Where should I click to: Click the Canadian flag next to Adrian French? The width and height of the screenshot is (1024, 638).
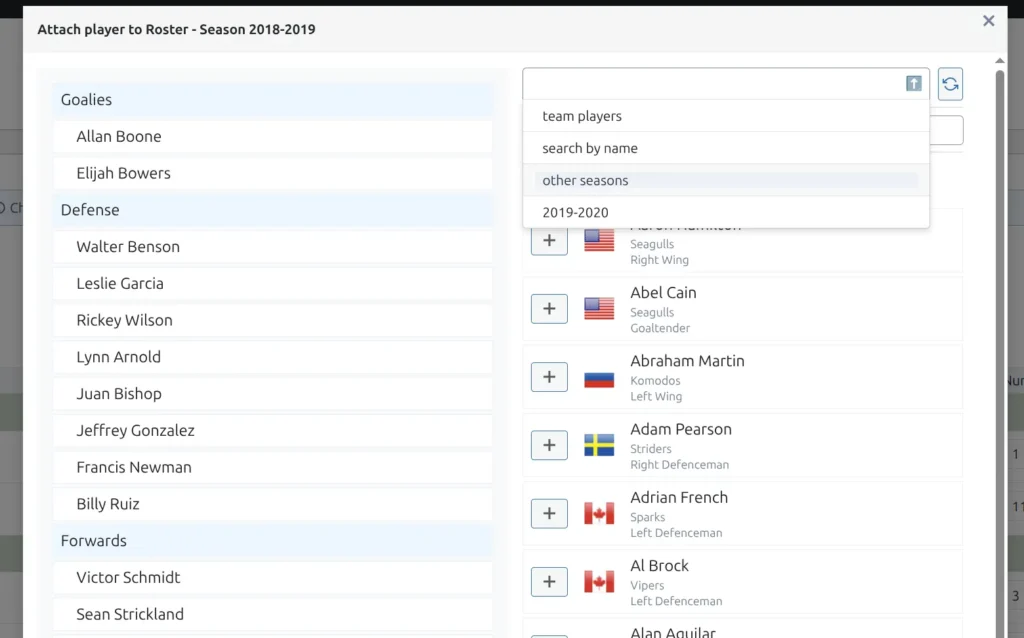pyautogui.click(x=599, y=513)
